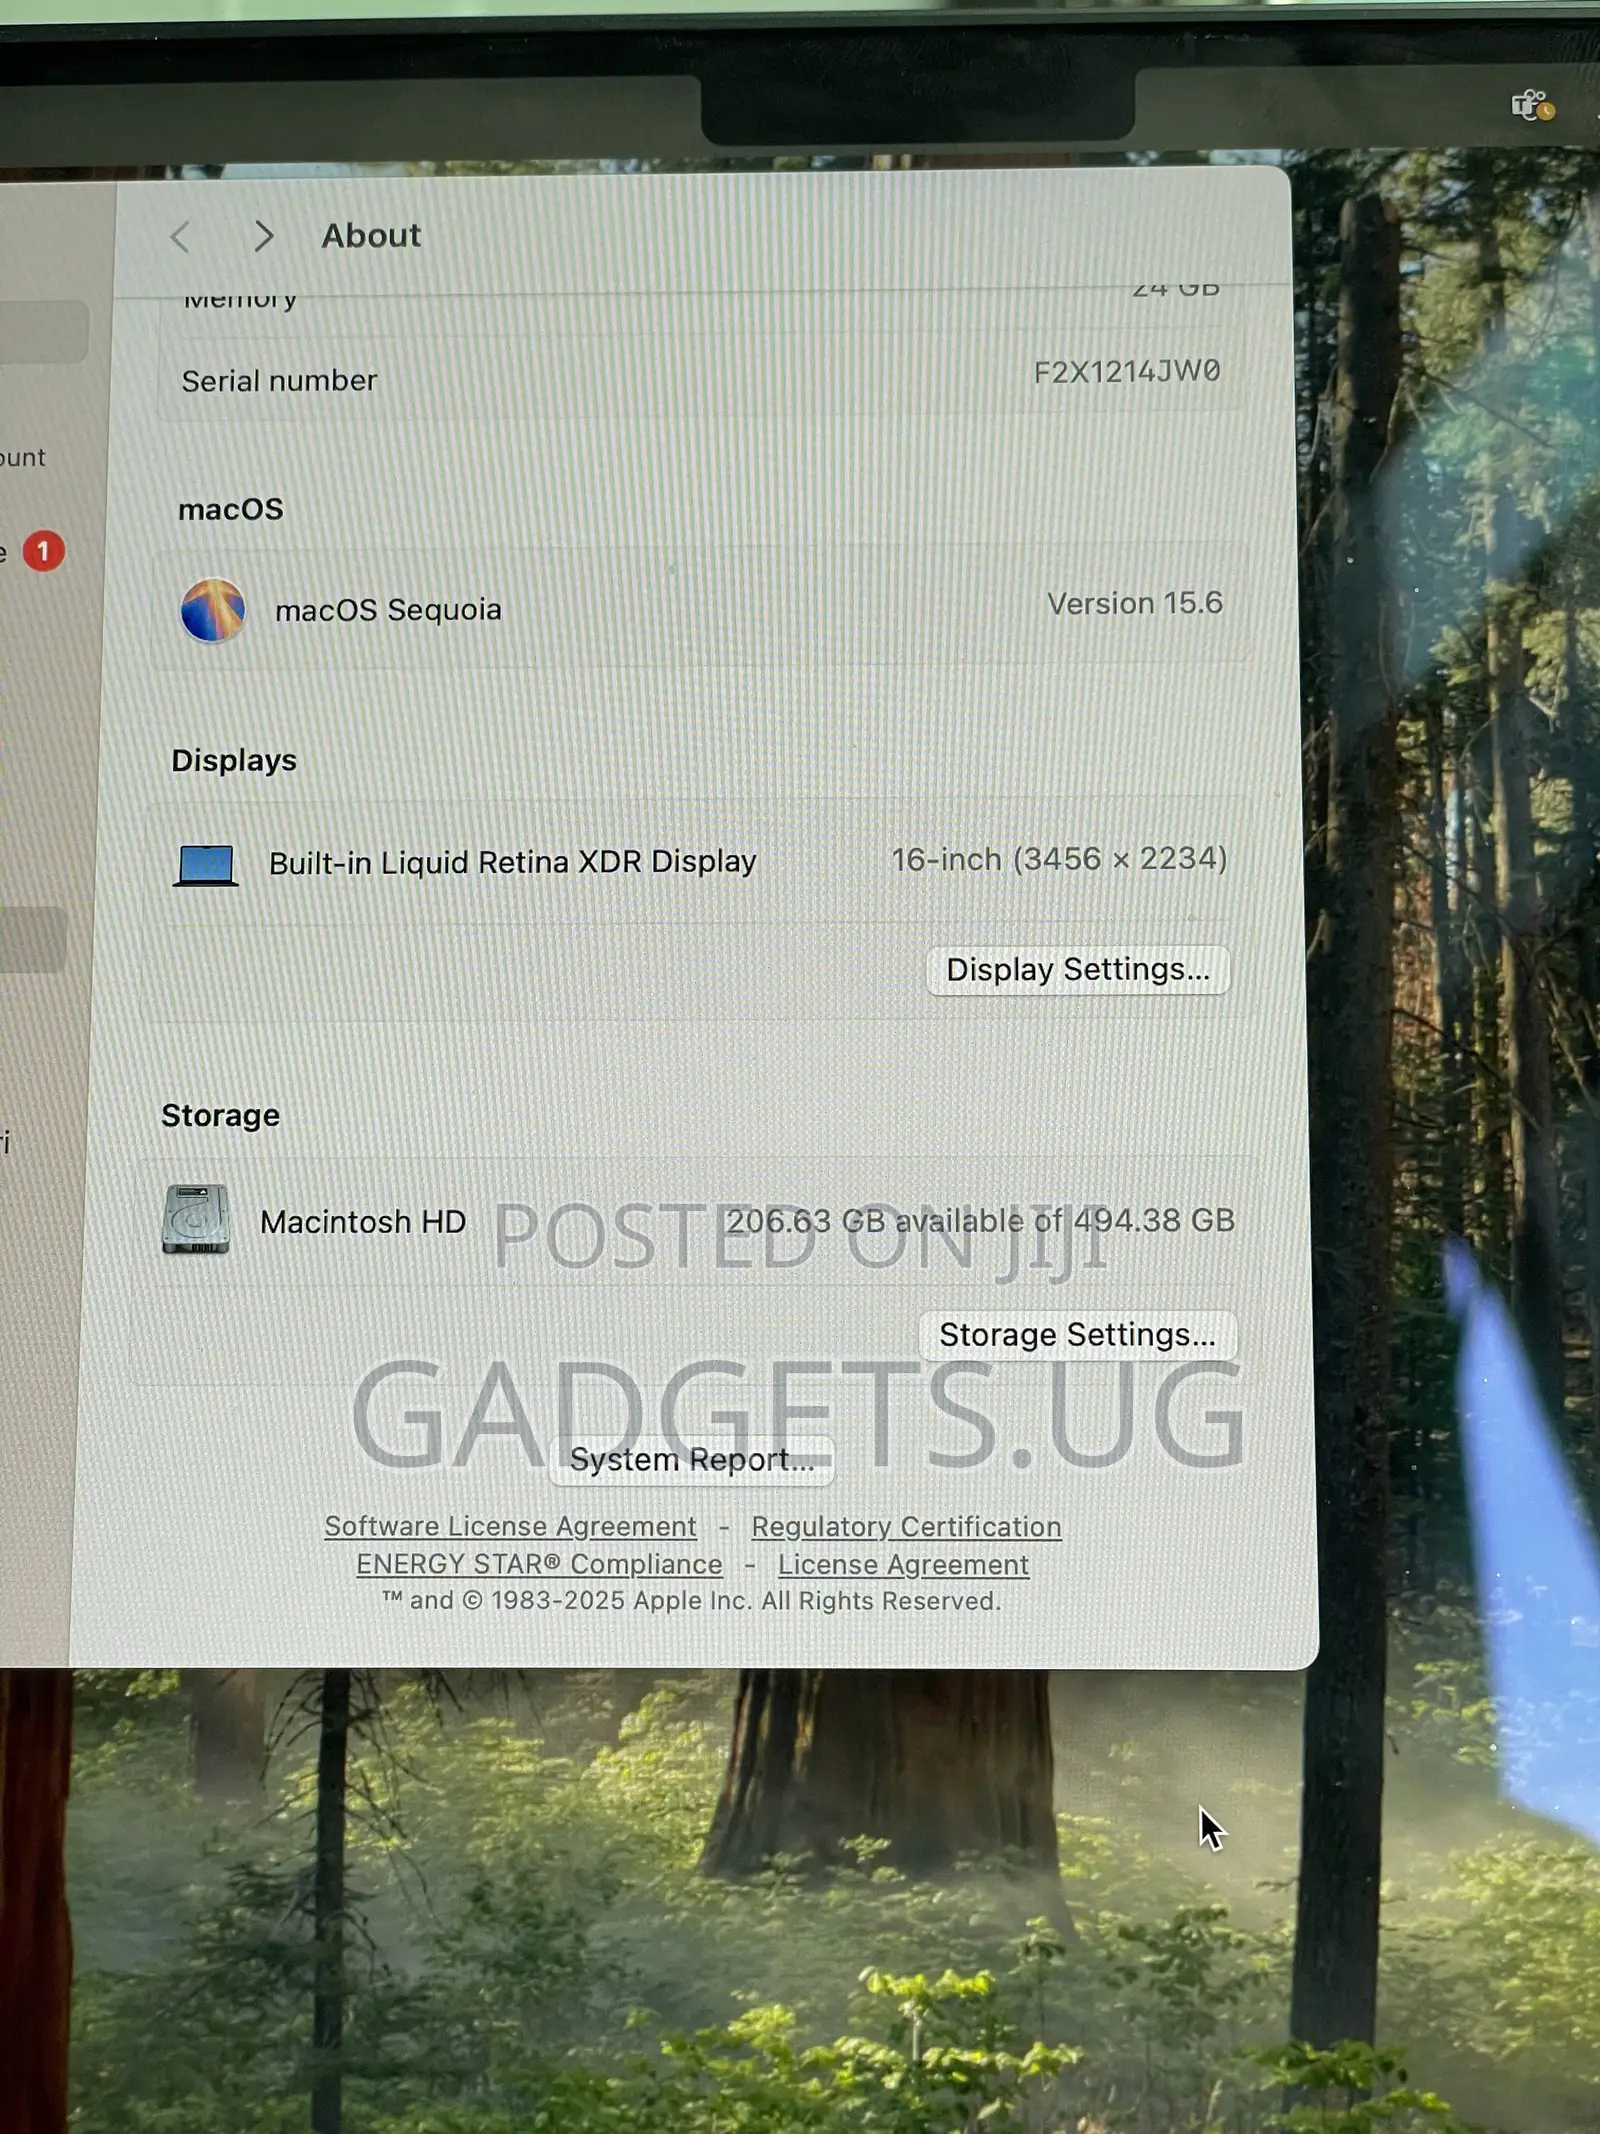
Task: Click the Serial number label
Action: (279, 381)
